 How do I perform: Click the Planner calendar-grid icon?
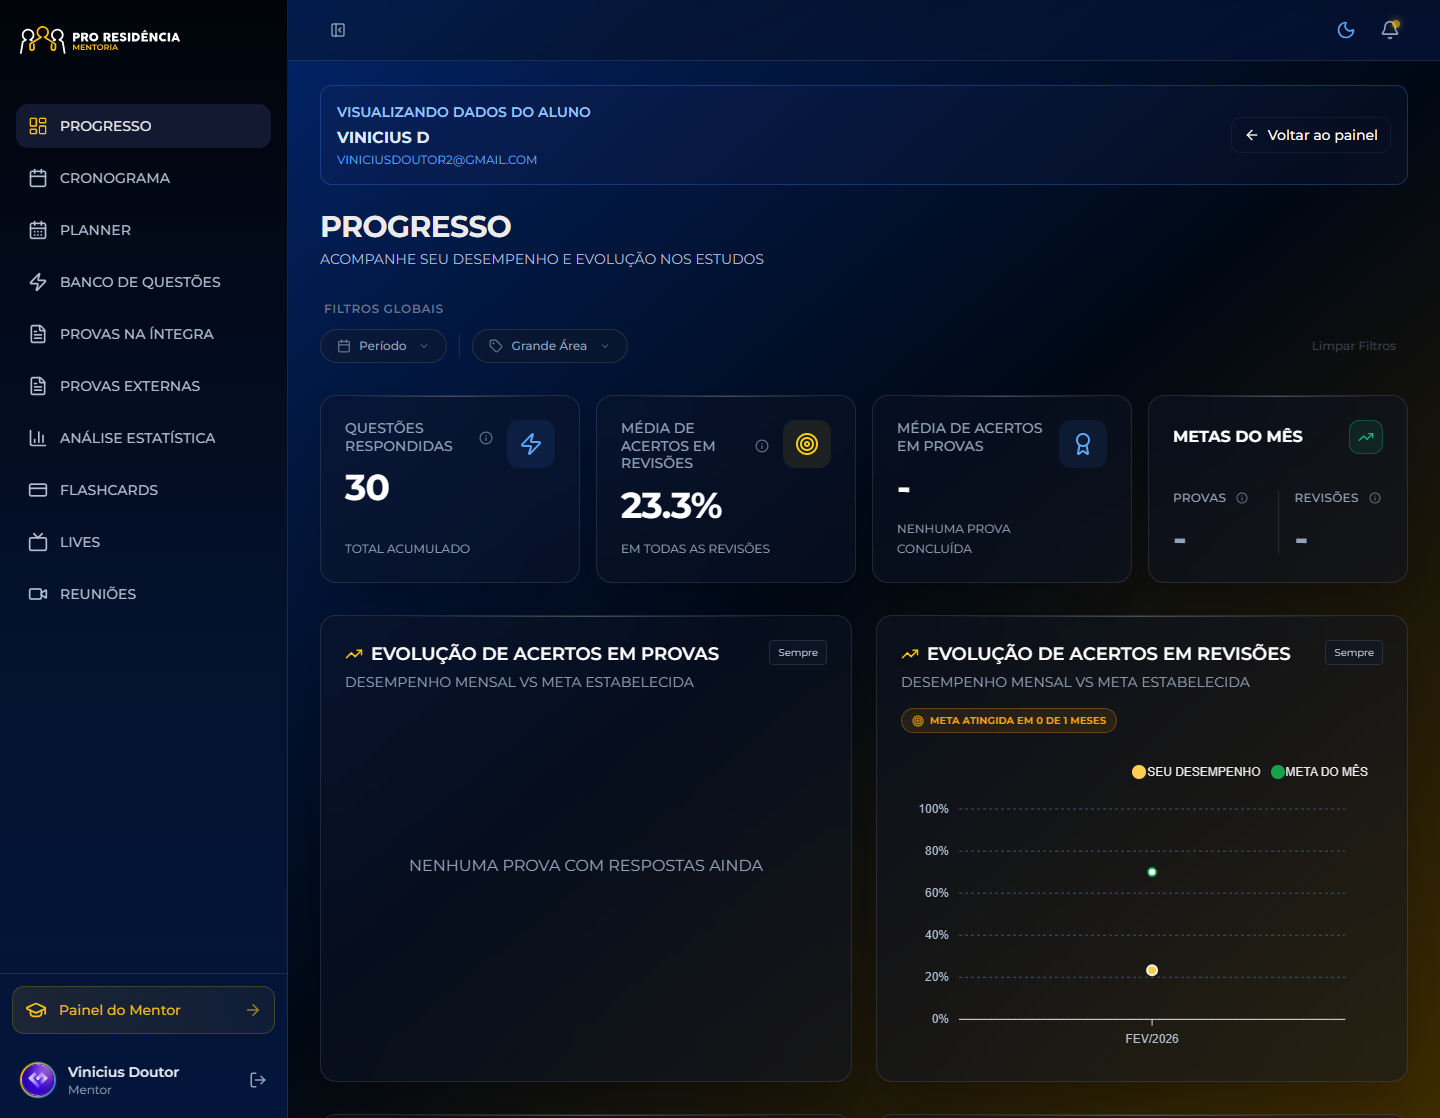point(38,230)
